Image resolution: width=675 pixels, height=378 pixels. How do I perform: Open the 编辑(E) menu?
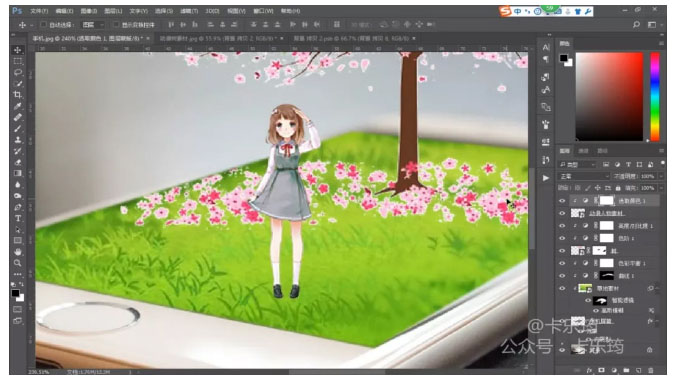pyautogui.click(x=64, y=11)
